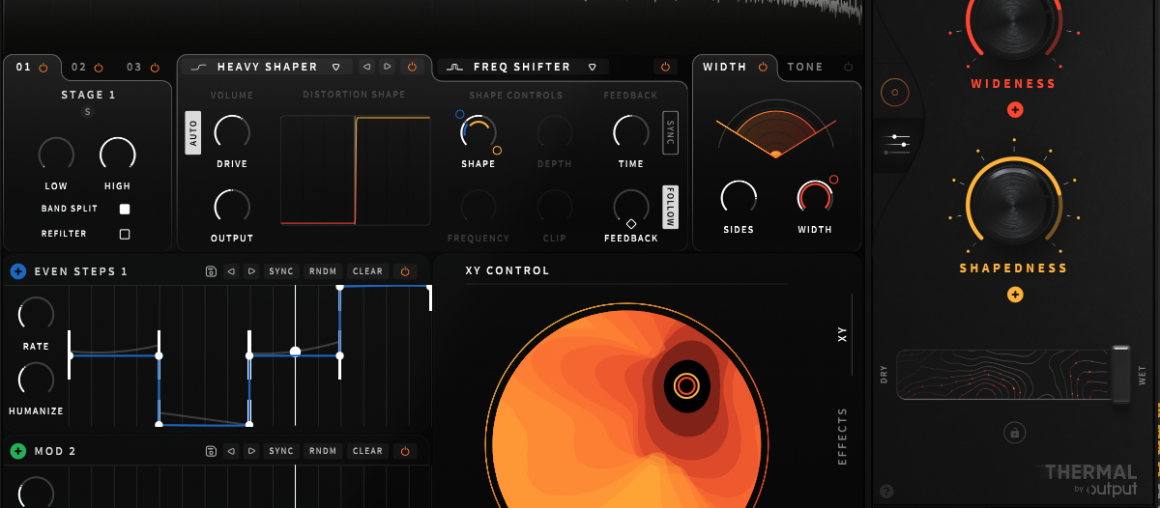Viewport: 1160px width, 508px height.
Task: Select the EFFECTS vertical tab
Action: [842, 436]
